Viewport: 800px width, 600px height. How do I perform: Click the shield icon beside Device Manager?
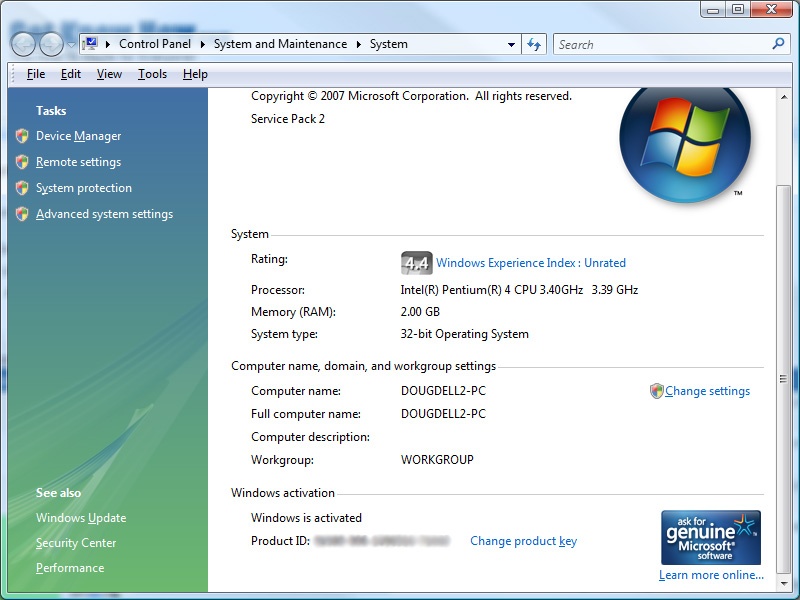(22, 136)
